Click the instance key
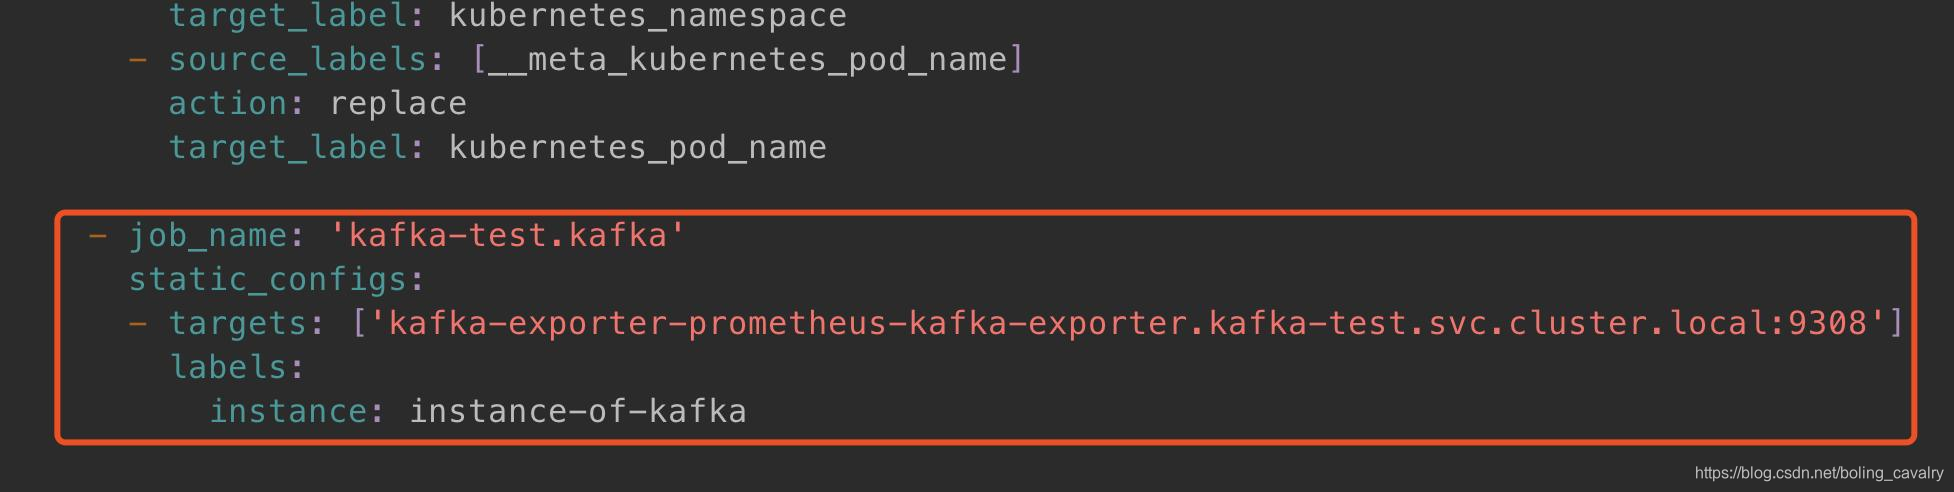This screenshot has height=492, width=1954. pos(287,412)
